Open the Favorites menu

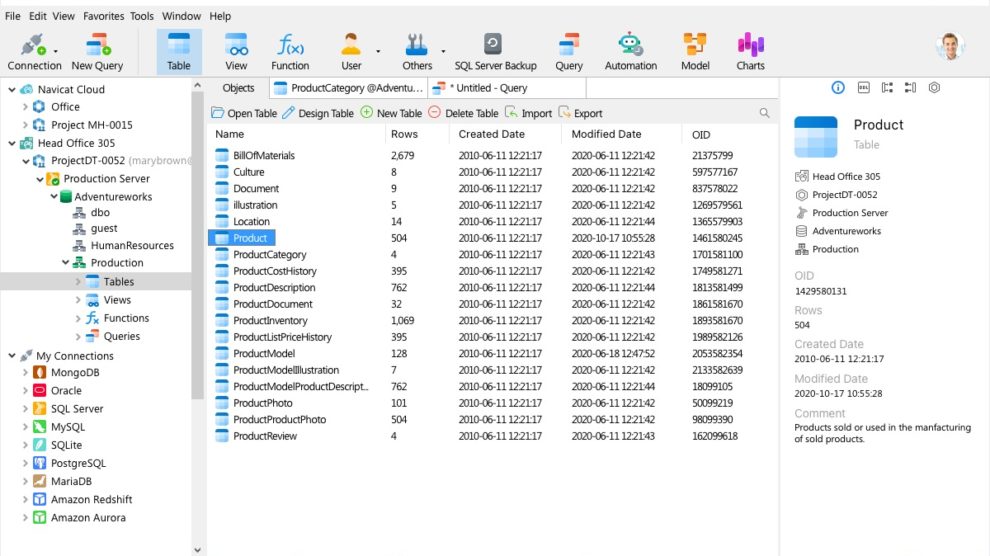(x=104, y=16)
